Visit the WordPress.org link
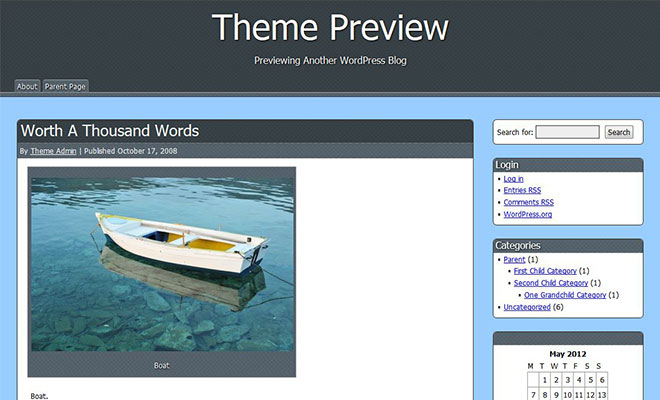 coord(527,214)
